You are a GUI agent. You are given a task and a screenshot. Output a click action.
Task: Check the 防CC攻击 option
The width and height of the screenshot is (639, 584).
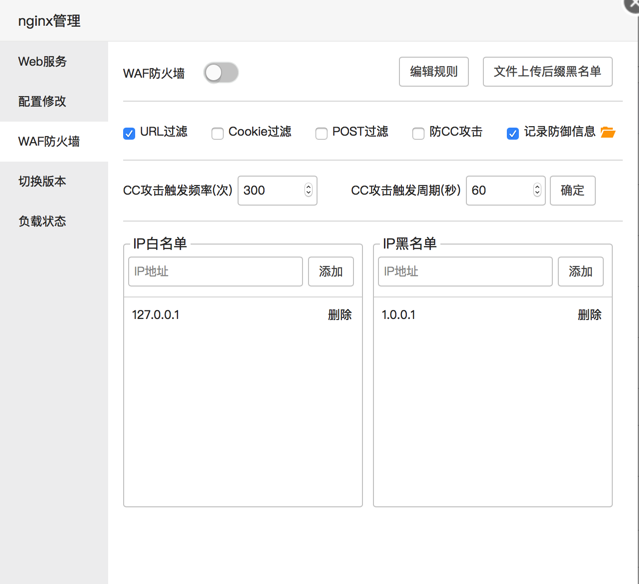pyautogui.click(x=418, y=133)
